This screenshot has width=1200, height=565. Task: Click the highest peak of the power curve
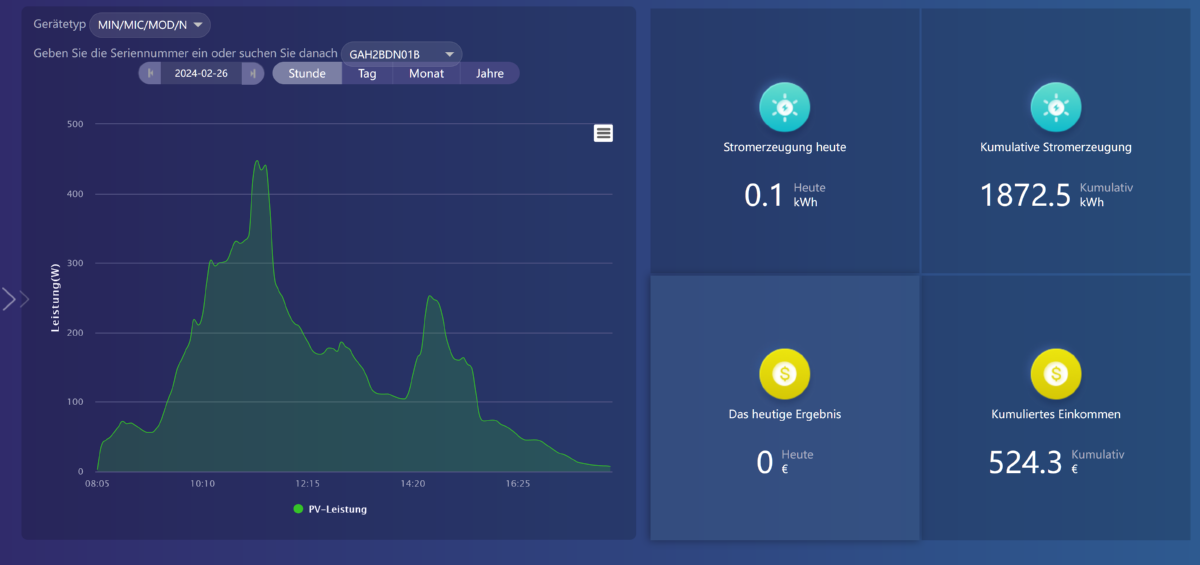257,161
